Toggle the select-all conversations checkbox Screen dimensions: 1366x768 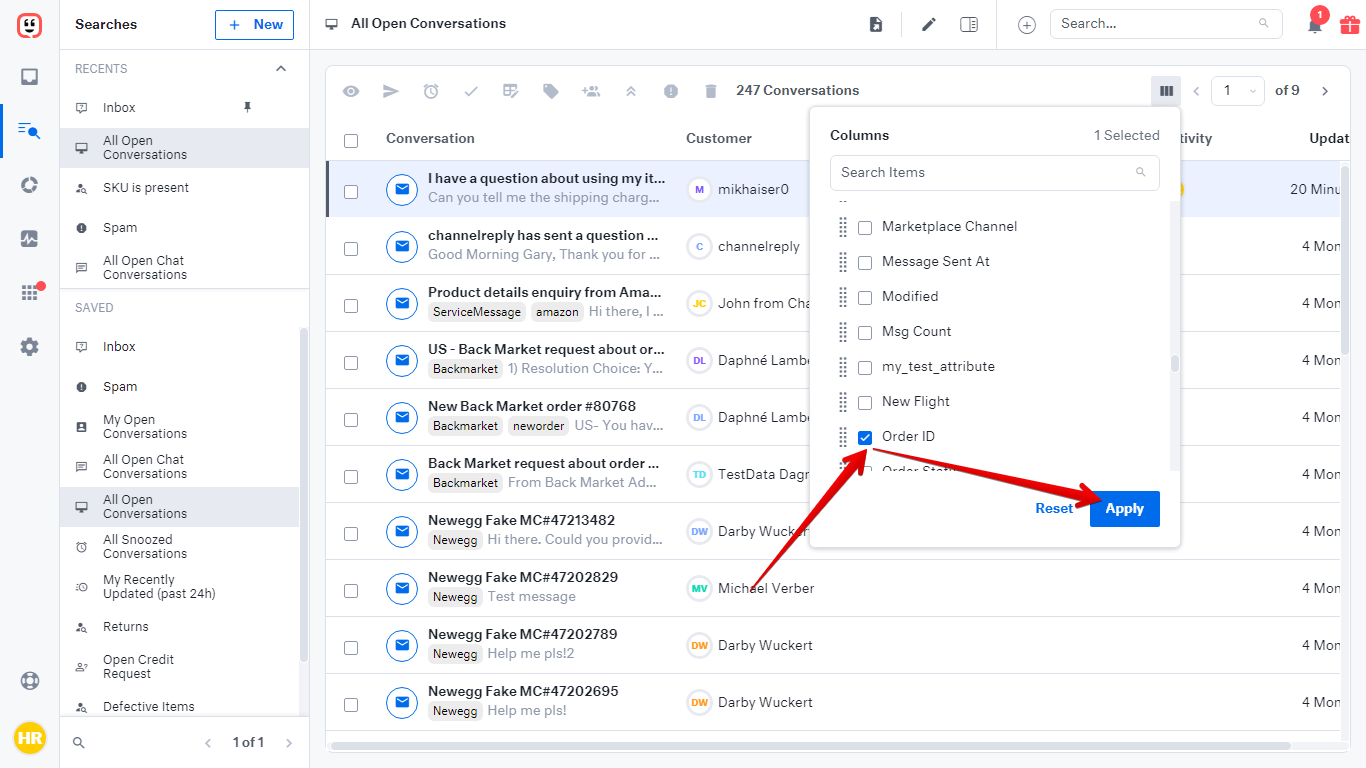[x=351, y=141]
